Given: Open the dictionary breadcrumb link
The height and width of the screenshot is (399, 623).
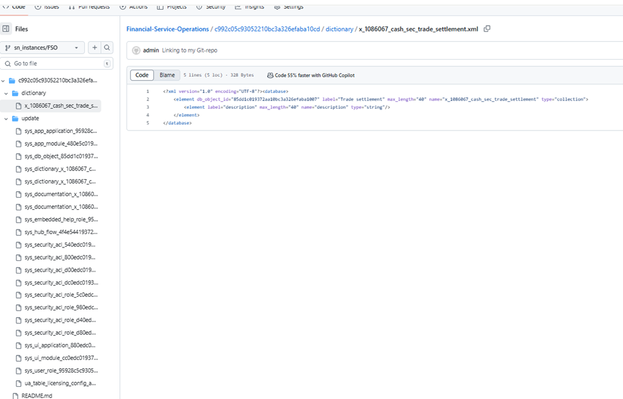Looking at the screenshot, I should pos(339,29).
